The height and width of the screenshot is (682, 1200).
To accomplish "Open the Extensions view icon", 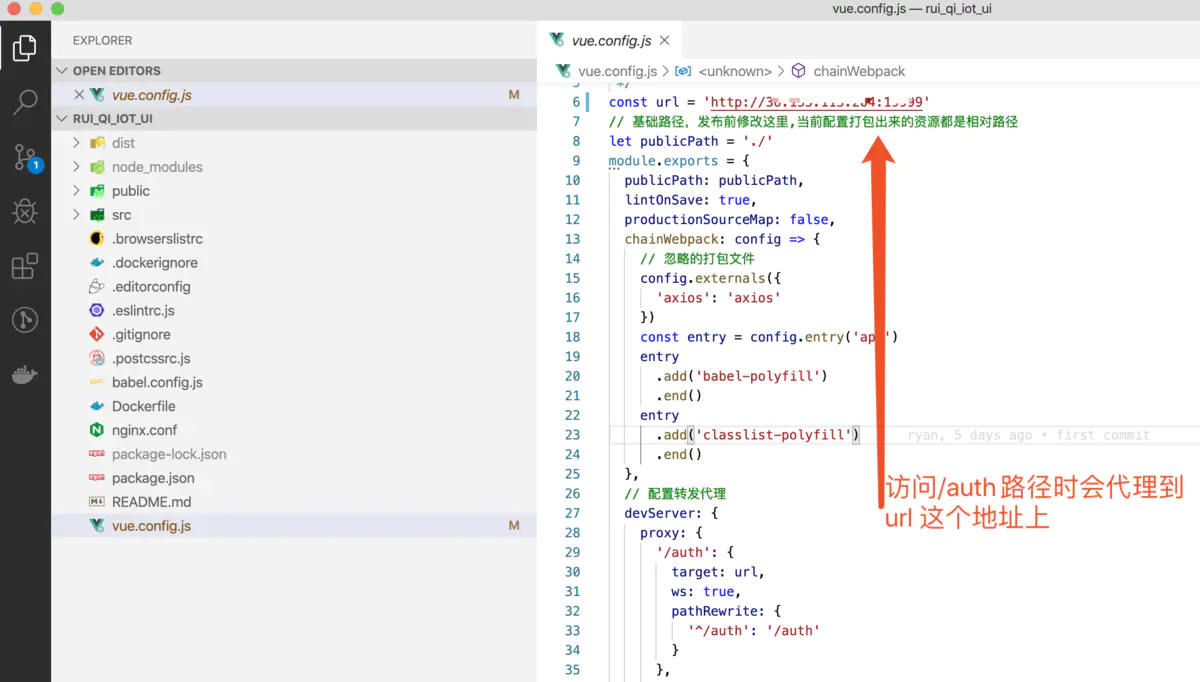I will pyautogui.click(x=25, y=266).
